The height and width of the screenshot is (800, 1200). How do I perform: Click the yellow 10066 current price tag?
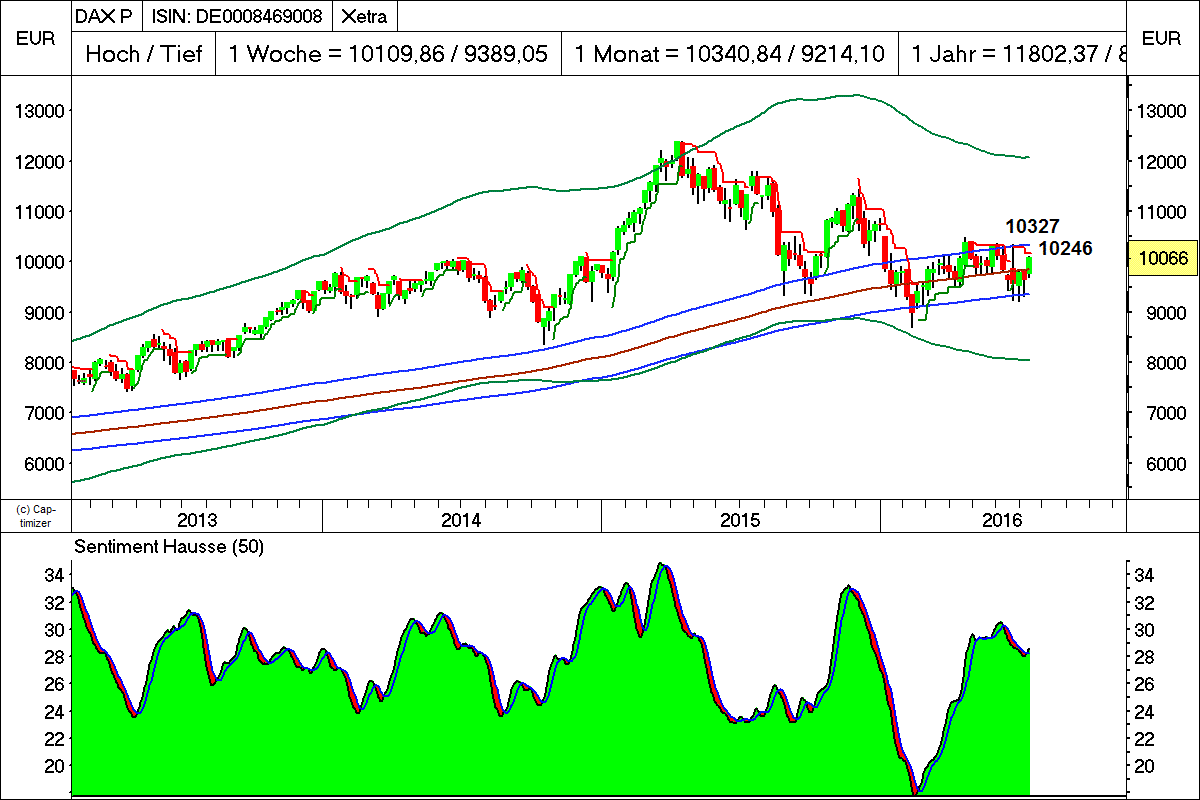1162,259
